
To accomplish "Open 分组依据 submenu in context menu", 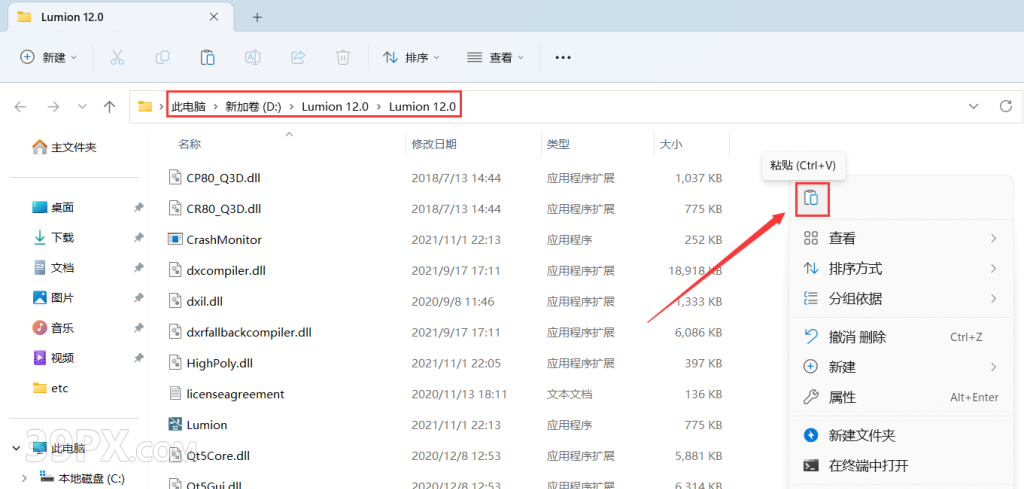I will [901, 298].
